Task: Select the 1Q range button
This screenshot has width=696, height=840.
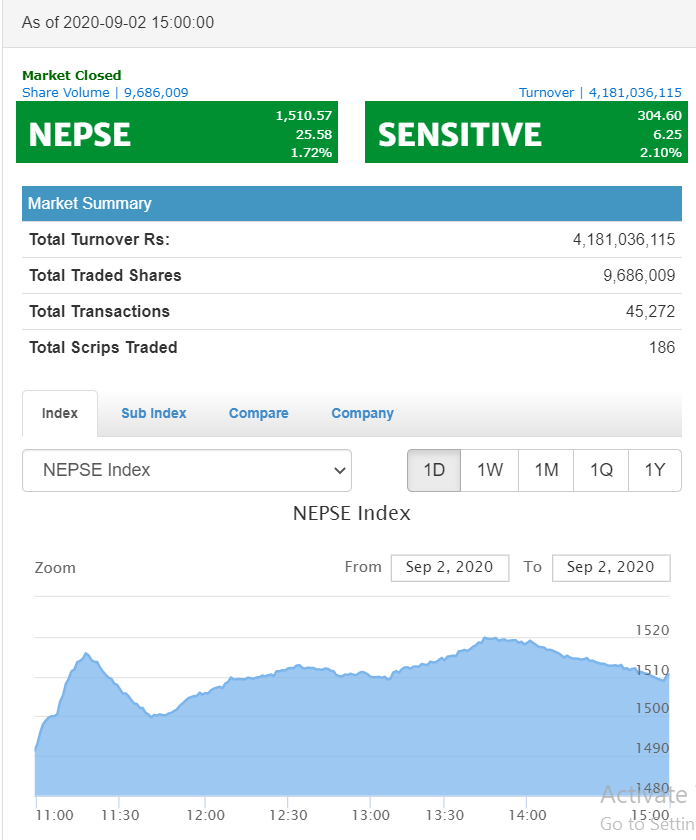Action: pos(601,470)
